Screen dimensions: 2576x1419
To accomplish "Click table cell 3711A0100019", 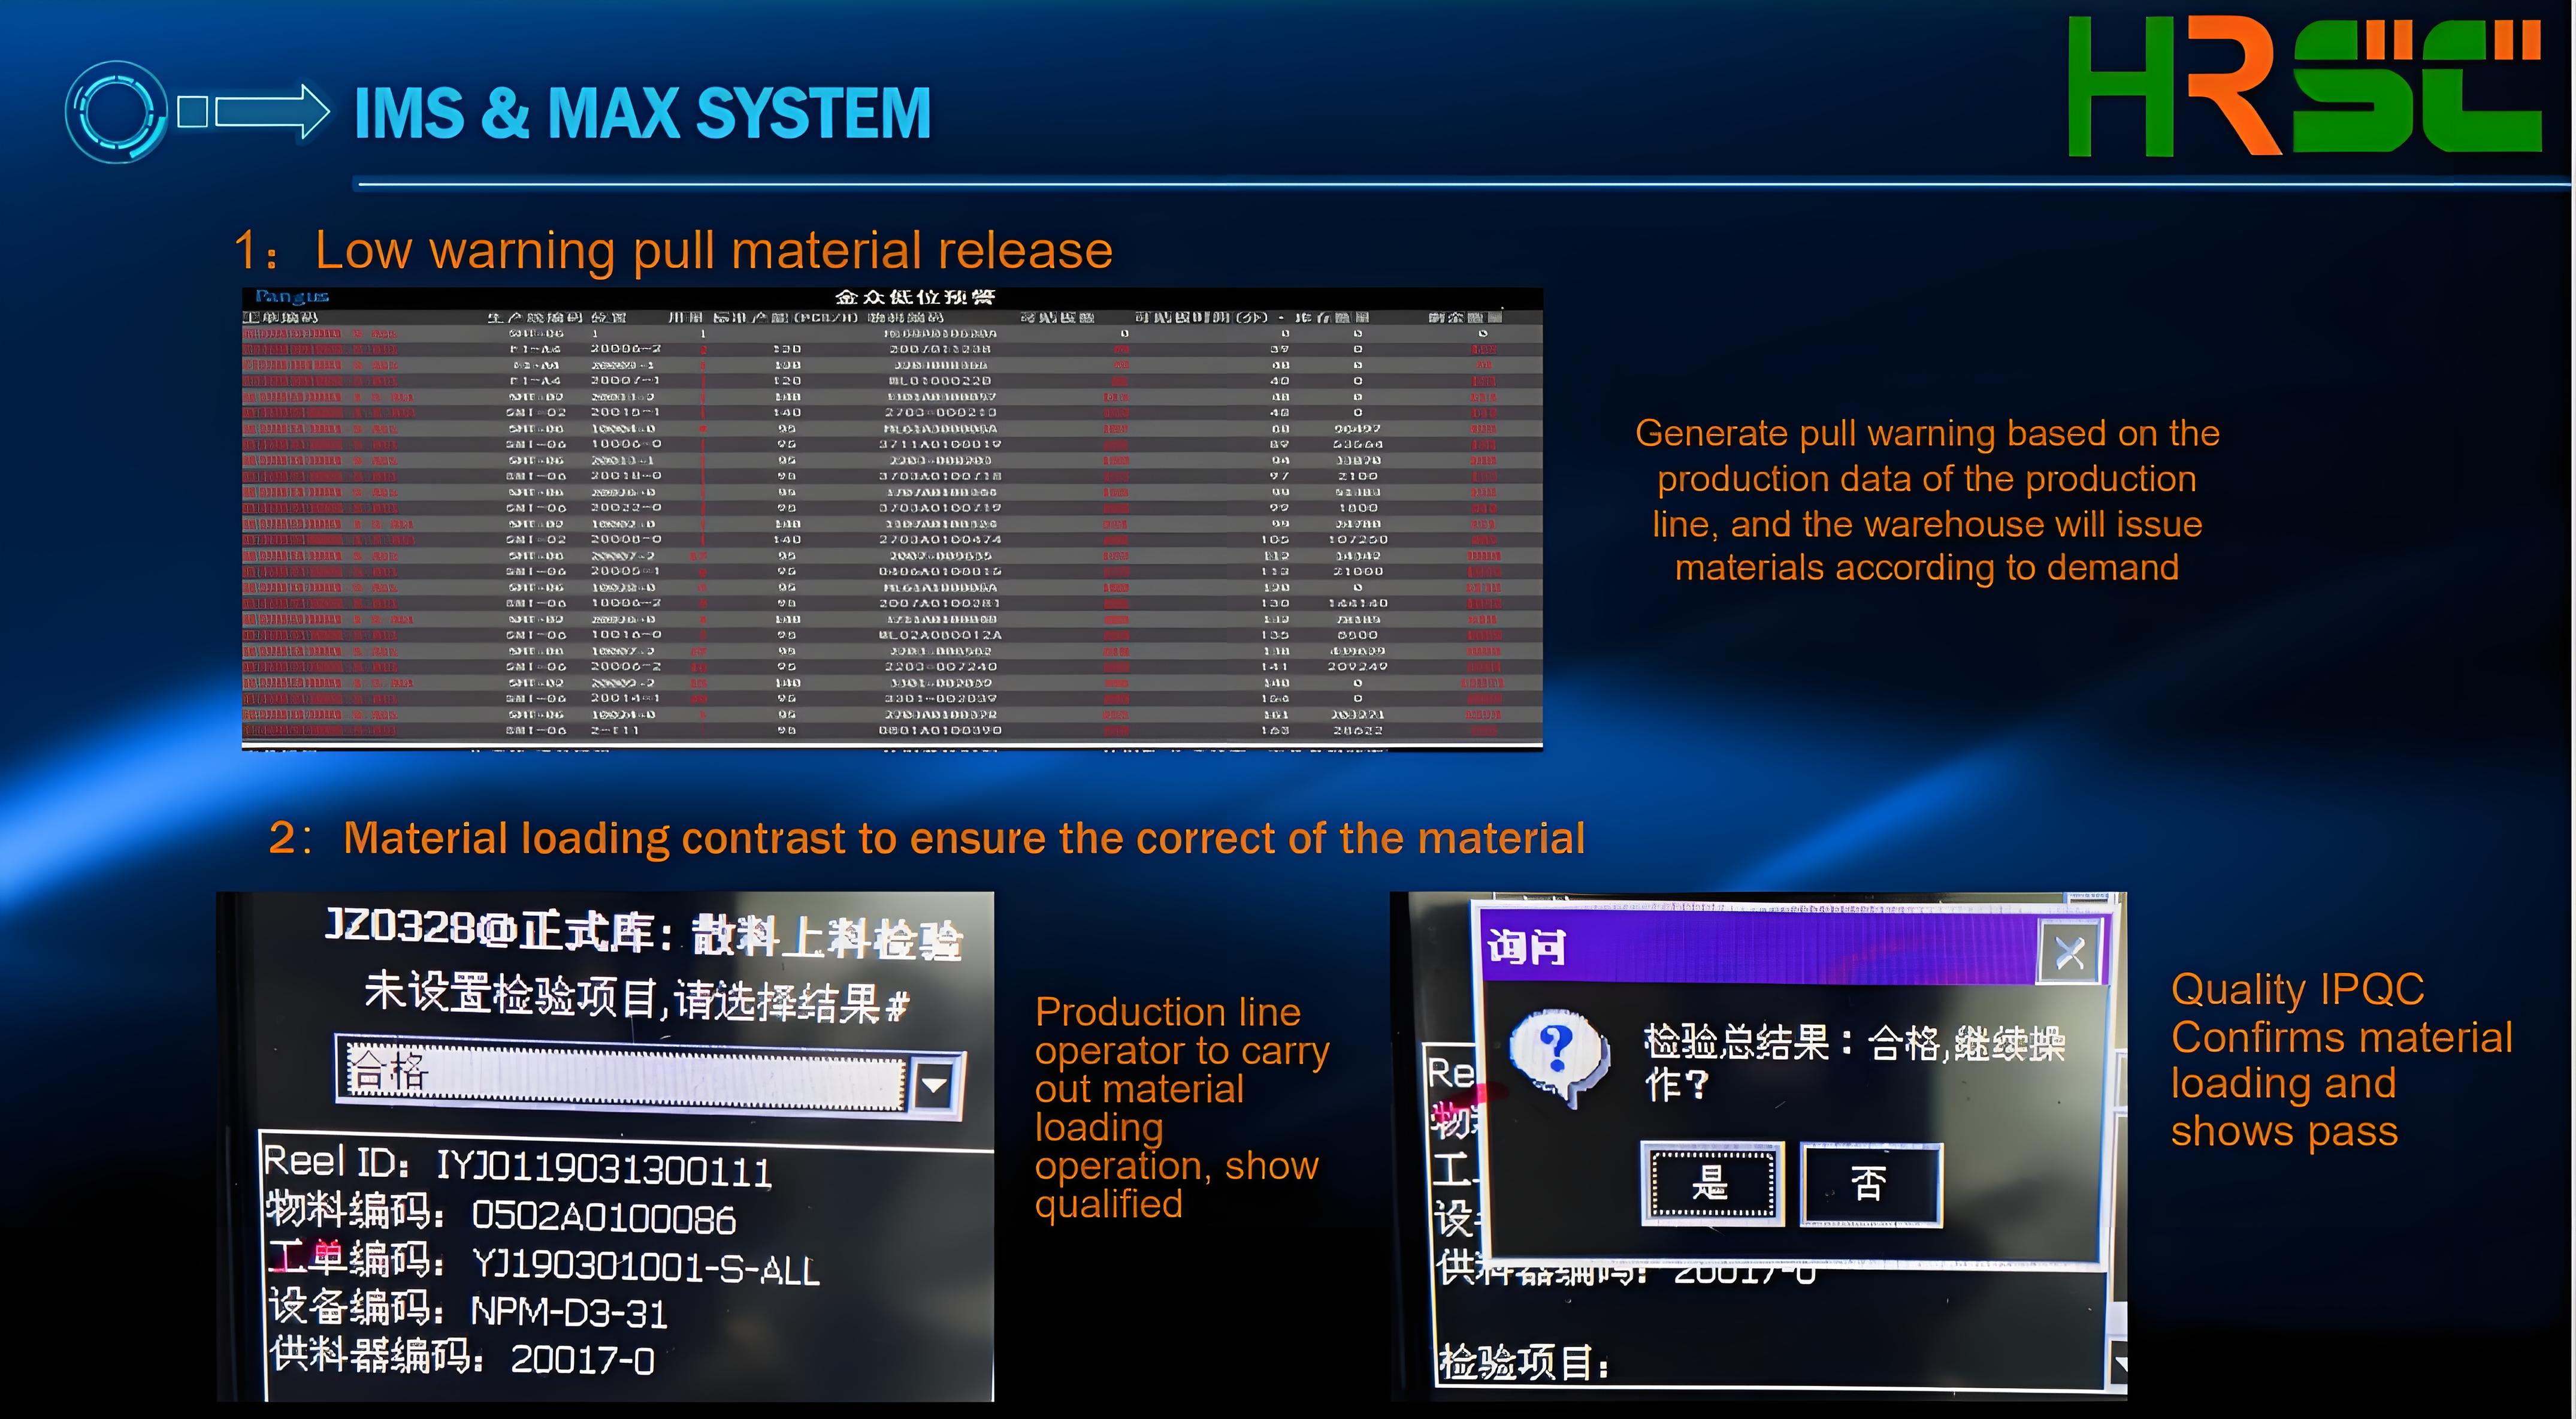I will click(940, 444).
